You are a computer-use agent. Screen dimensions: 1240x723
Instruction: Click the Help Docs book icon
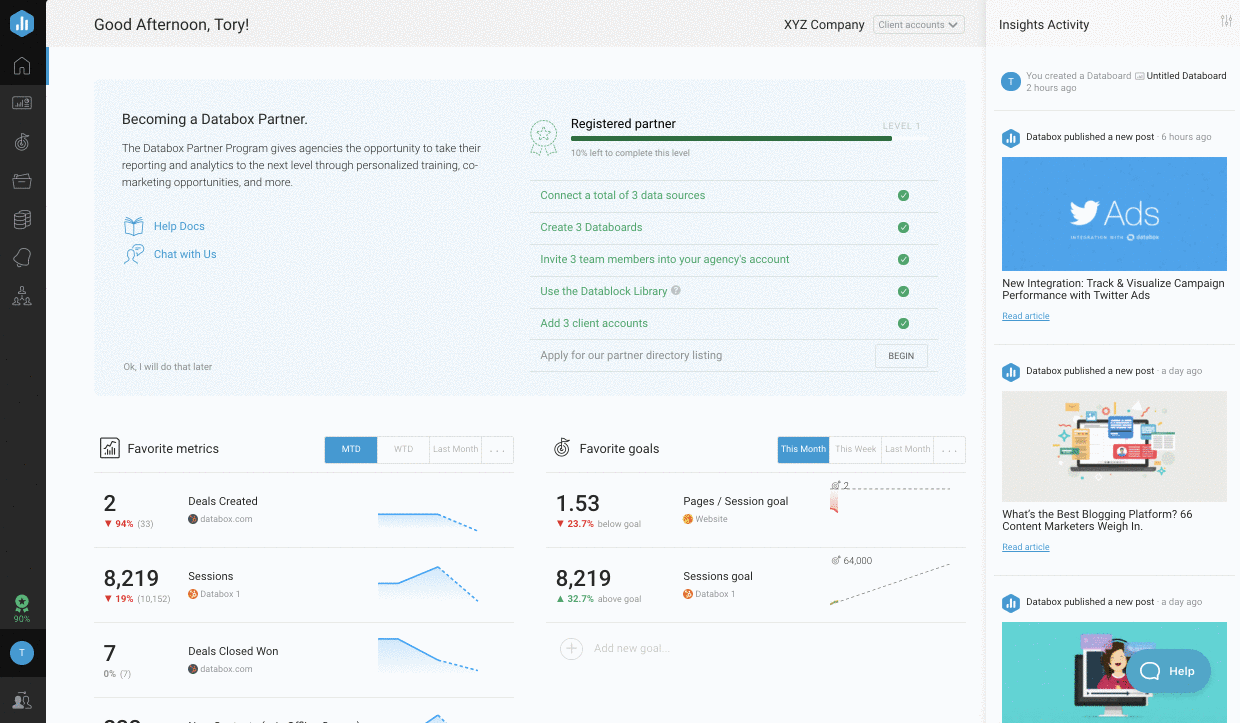pyautogui.click(x=134, y=226)
